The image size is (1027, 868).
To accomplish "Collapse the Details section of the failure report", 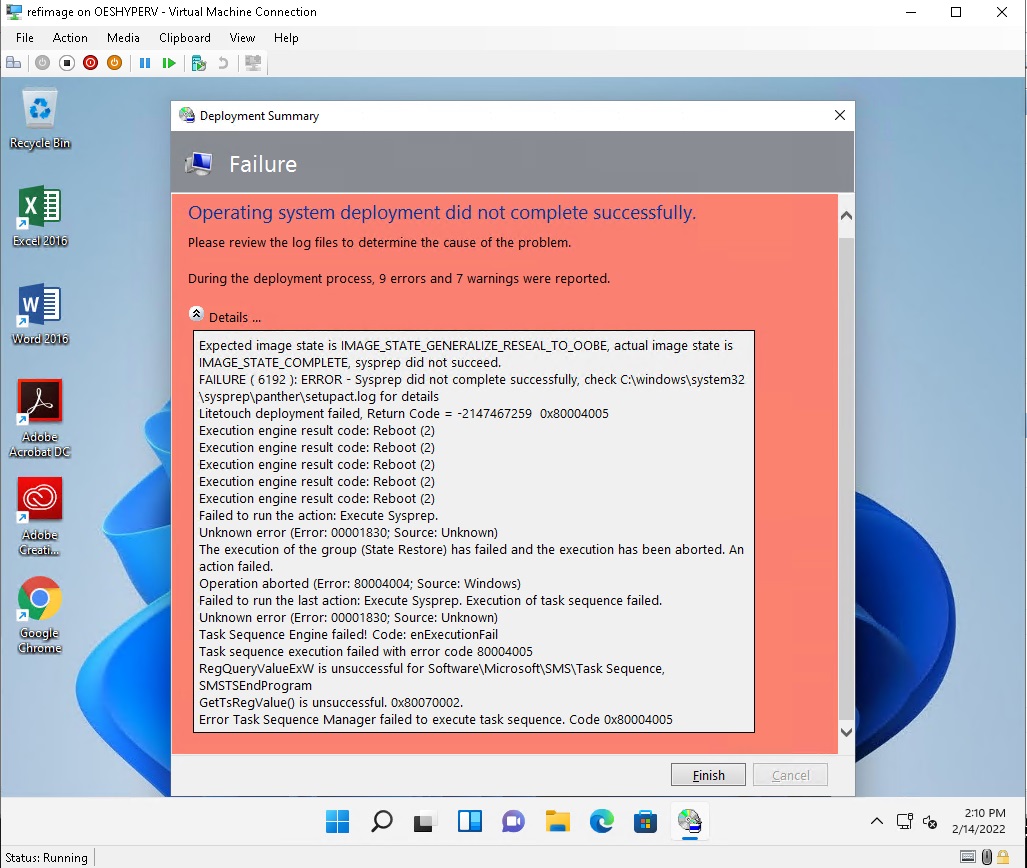I will [196, 312].
